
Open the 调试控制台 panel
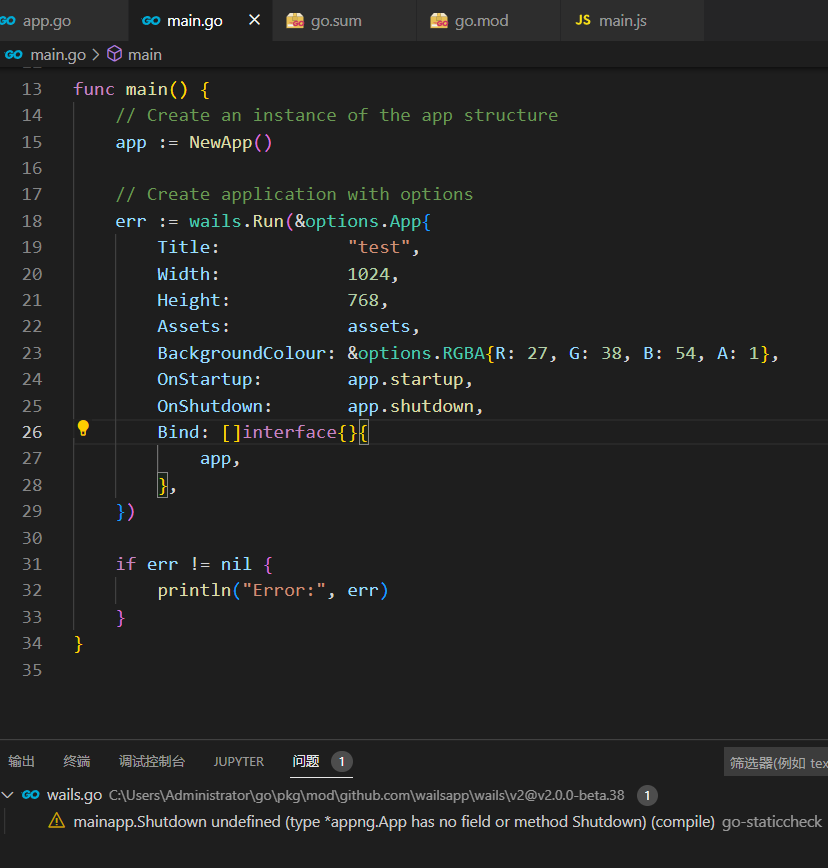coord(151,761)
